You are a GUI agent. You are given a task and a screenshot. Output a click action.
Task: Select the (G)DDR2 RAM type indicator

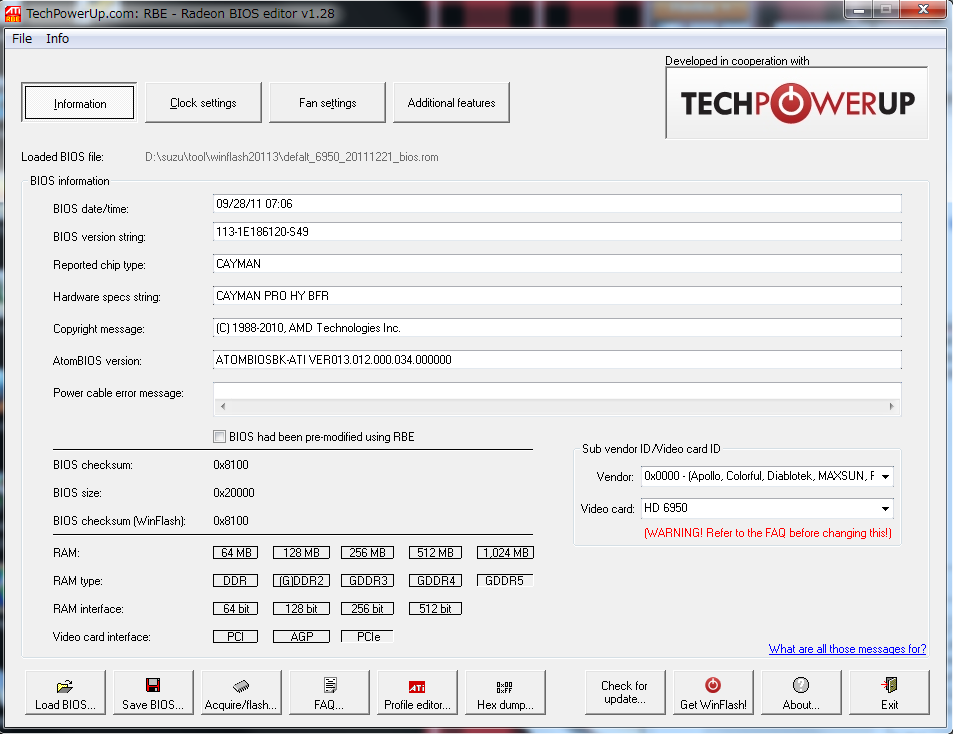coord(301,580)
